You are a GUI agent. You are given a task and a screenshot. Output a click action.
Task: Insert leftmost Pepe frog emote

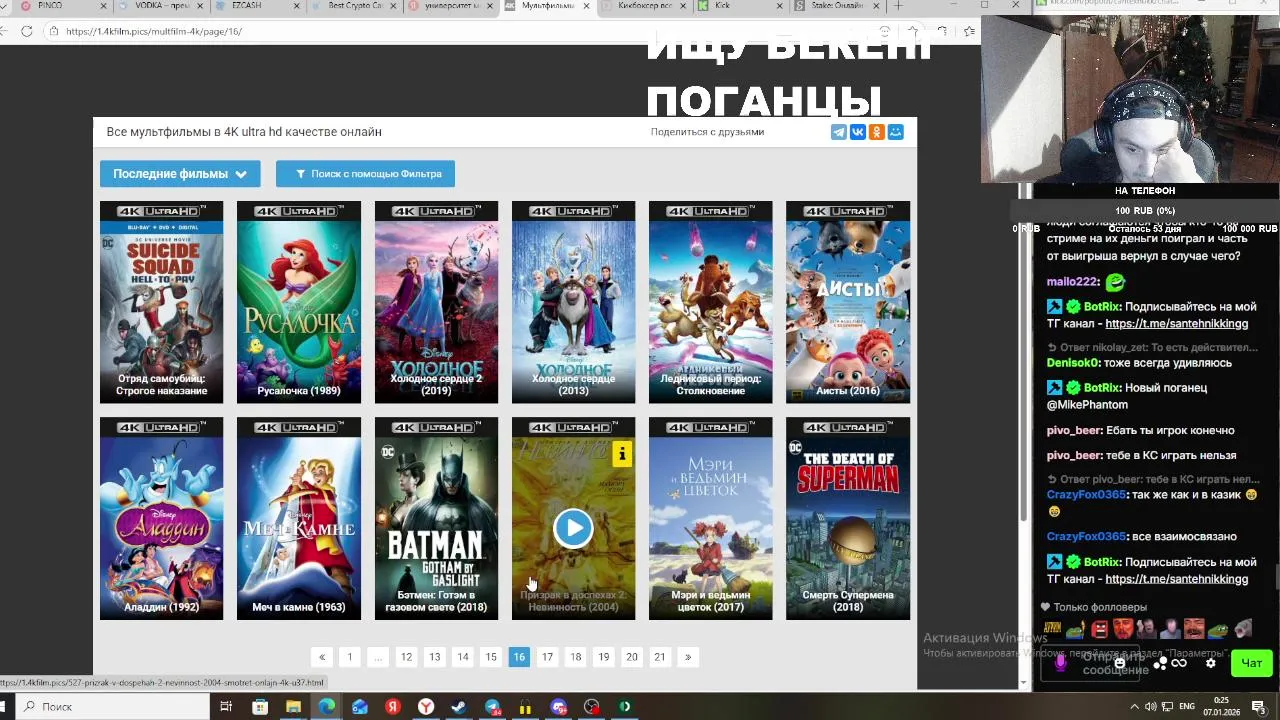[x=1075, y=629]
